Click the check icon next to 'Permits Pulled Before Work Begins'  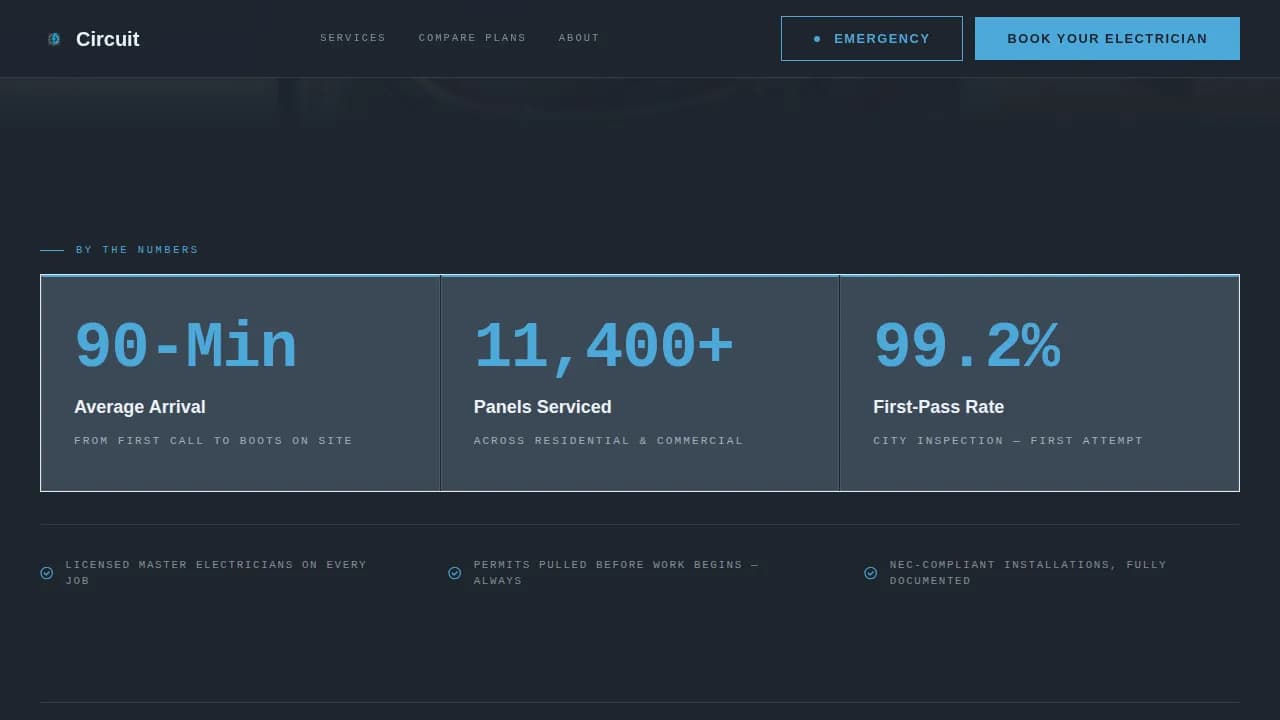(x=454, y=572)
